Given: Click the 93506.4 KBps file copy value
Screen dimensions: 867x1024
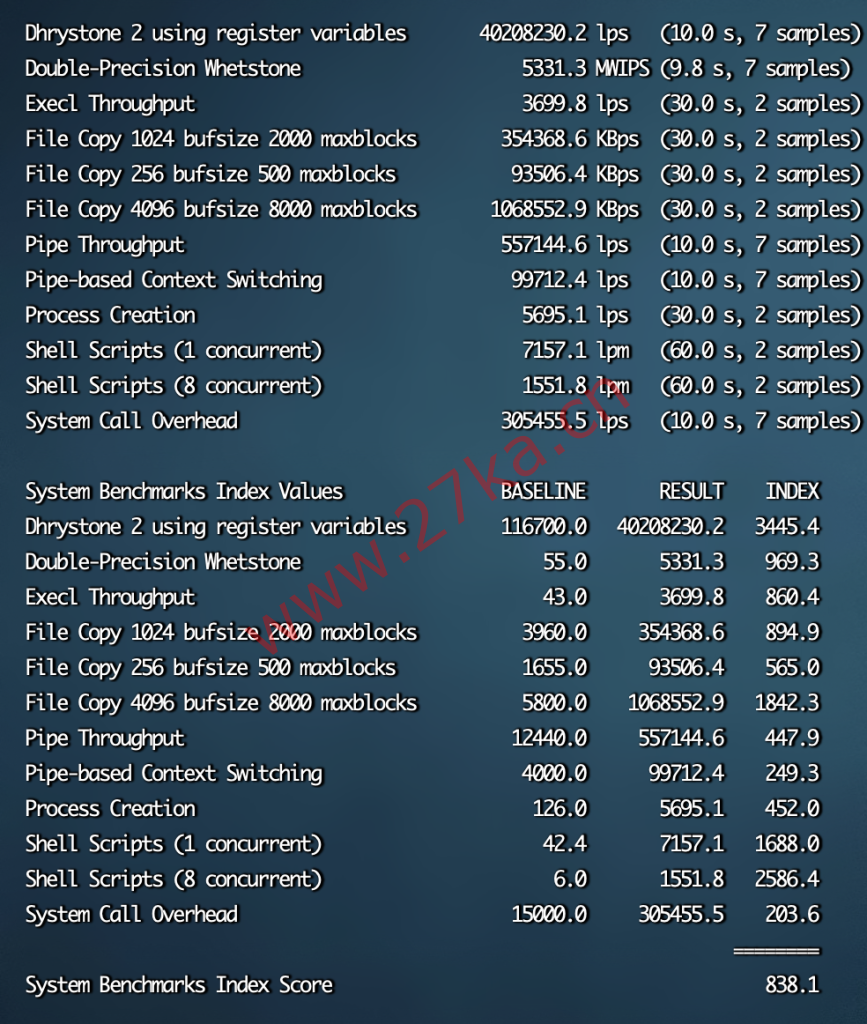Looking at the screenshot, I should (x=575, y=174).
